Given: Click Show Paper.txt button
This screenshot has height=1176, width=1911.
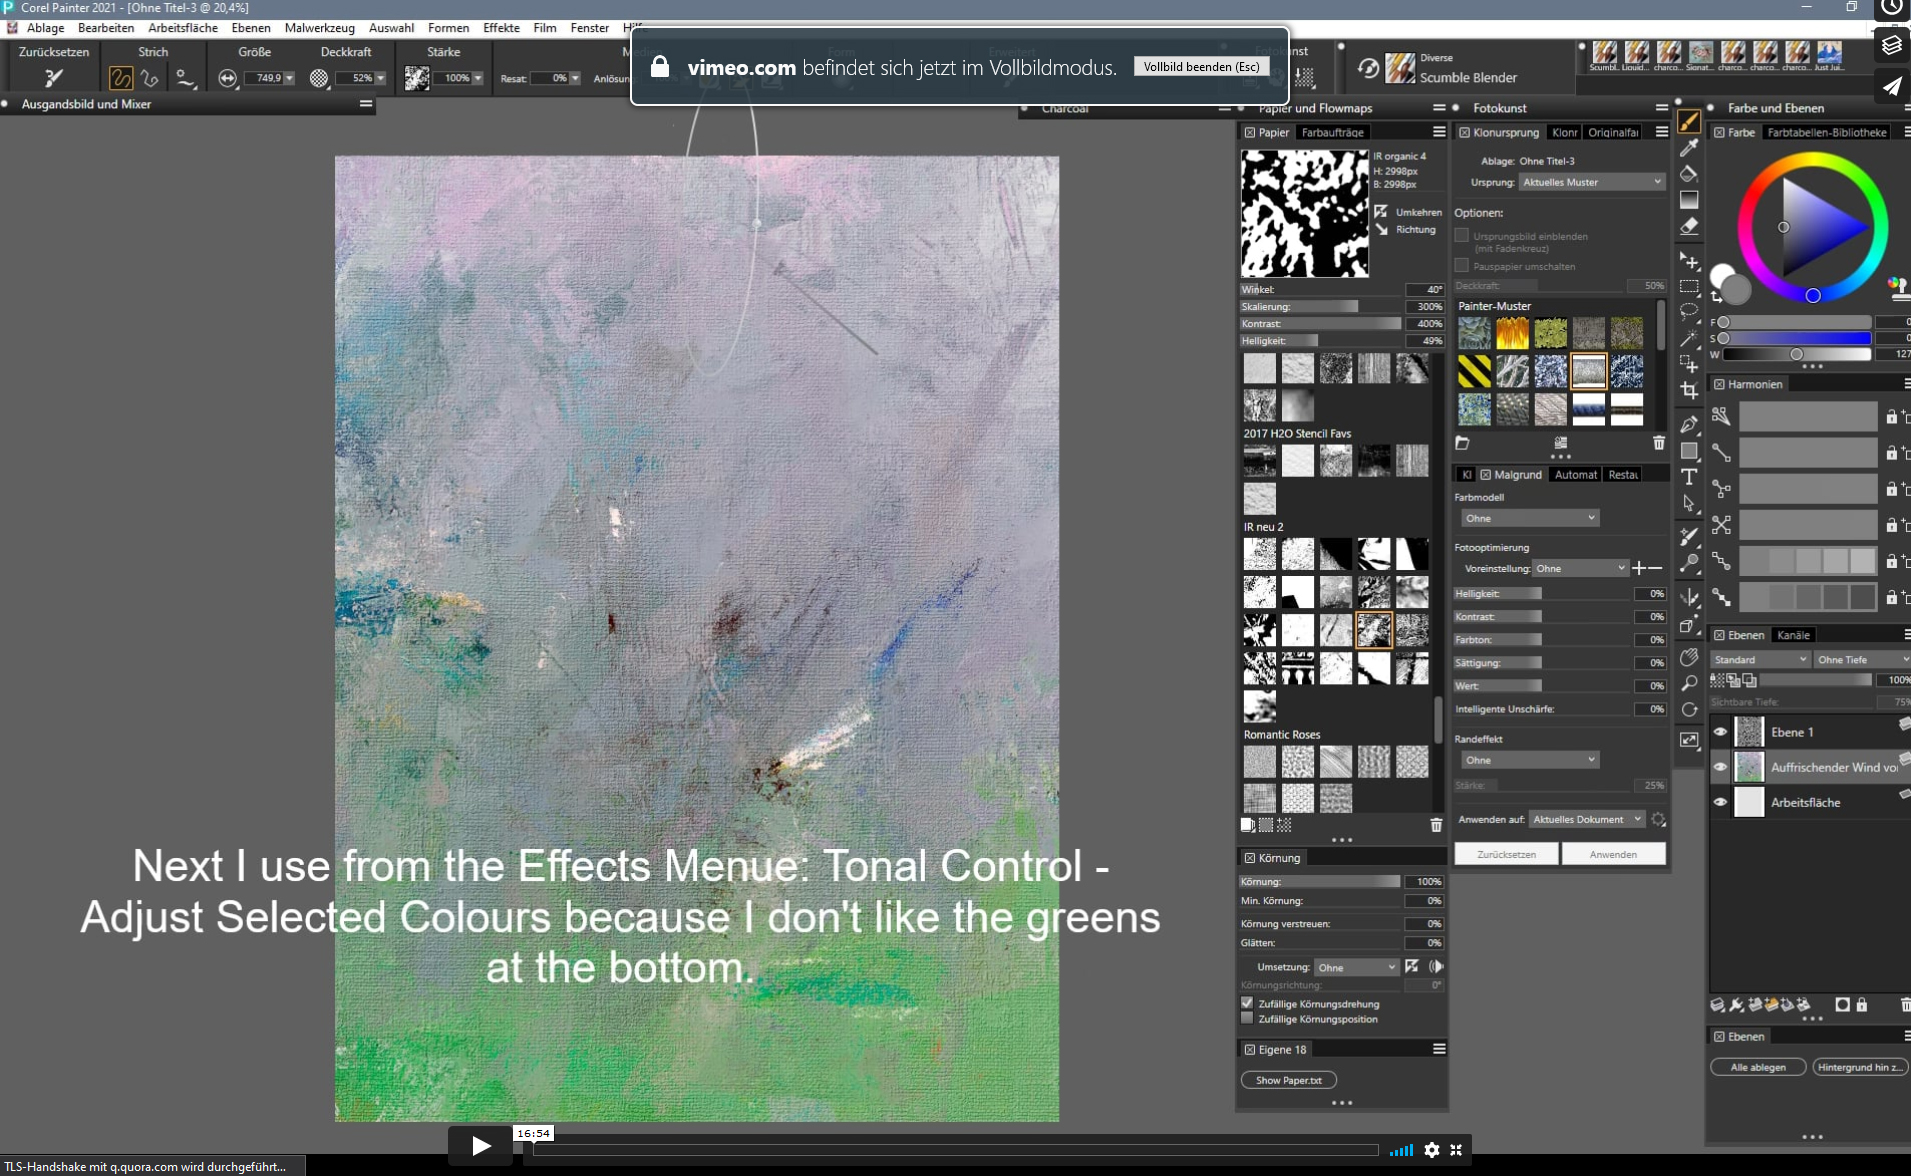Looking at the screenshot, I should [1288, 1080].
